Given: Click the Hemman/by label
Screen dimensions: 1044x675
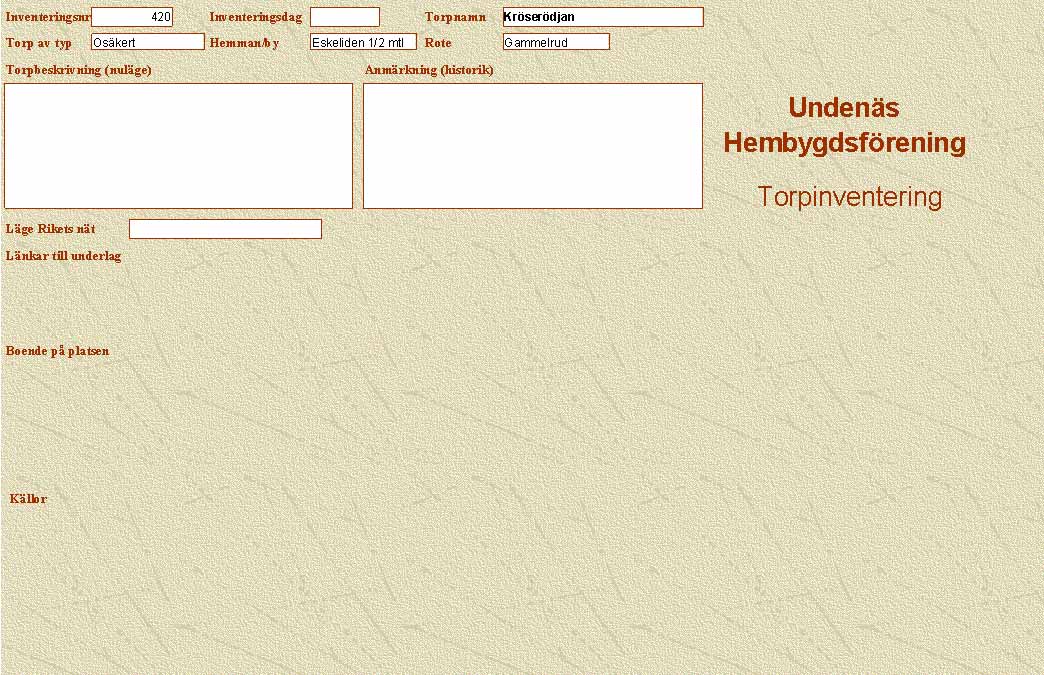Looking at the screenshot, I should coord(244,43).
